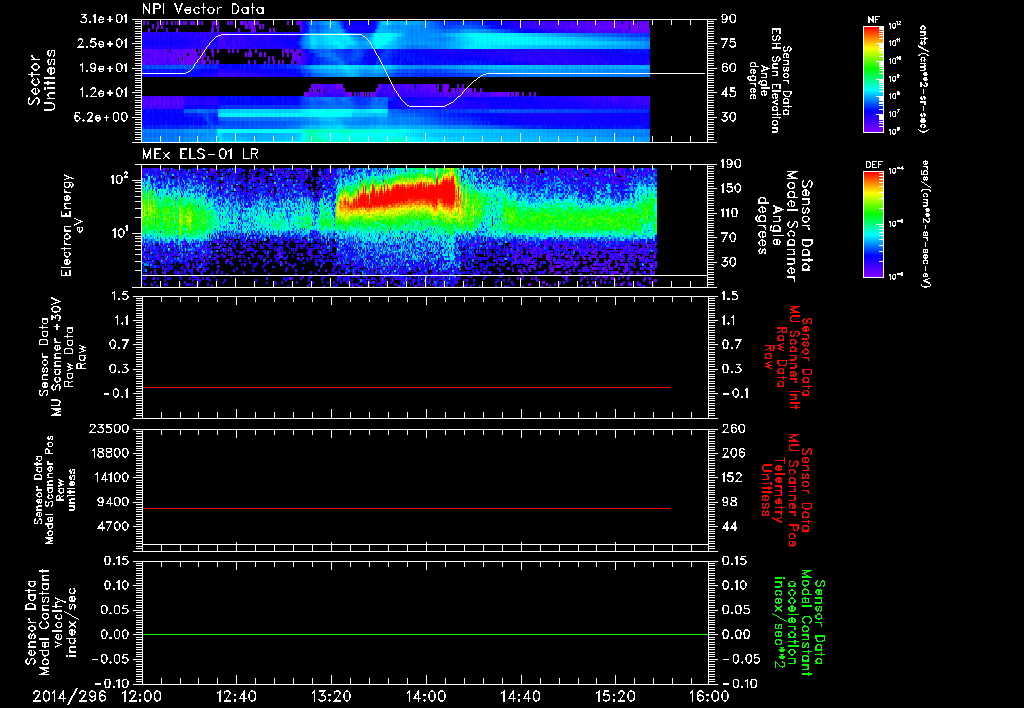Click the green line in velocity panel
Image resolution: width=1024 pixels, height=708 pixels.
[x=424, y=634]
